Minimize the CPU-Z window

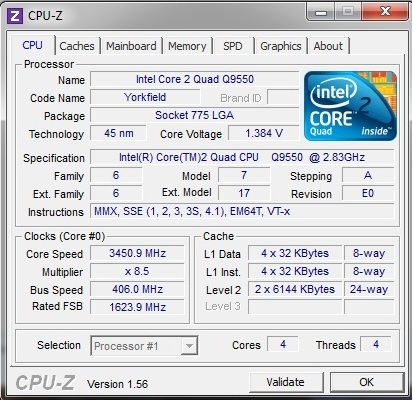pyautogui.click(x=321, y=12)
